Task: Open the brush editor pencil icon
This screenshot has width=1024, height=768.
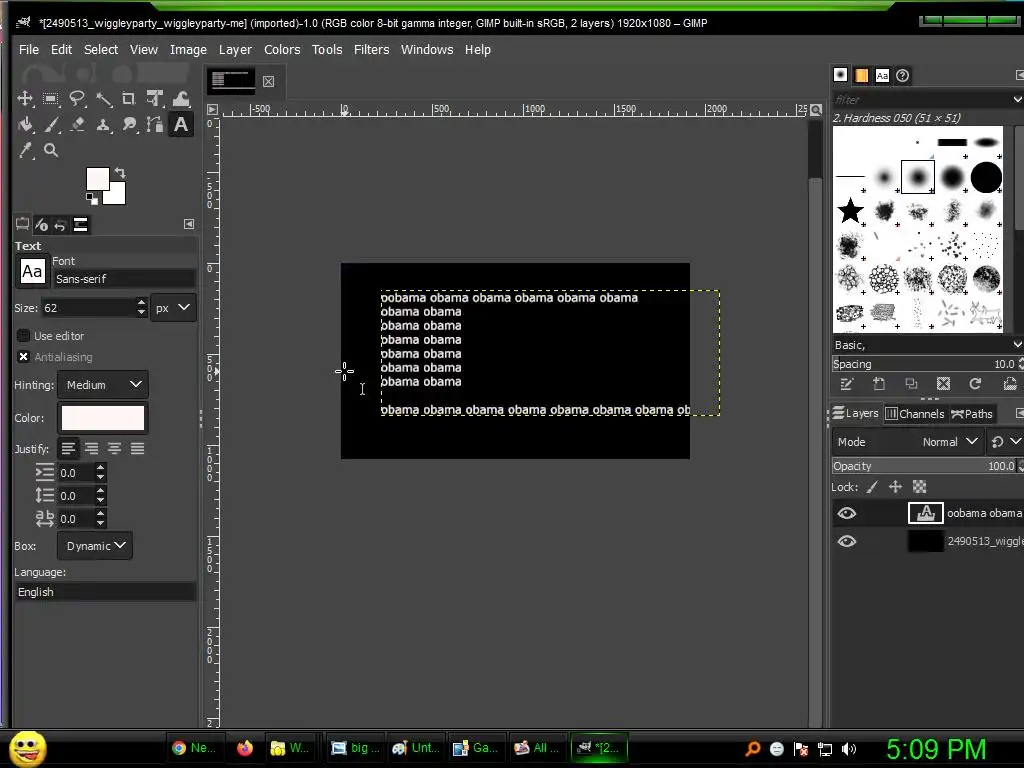Action: click(x=847, y=384)
